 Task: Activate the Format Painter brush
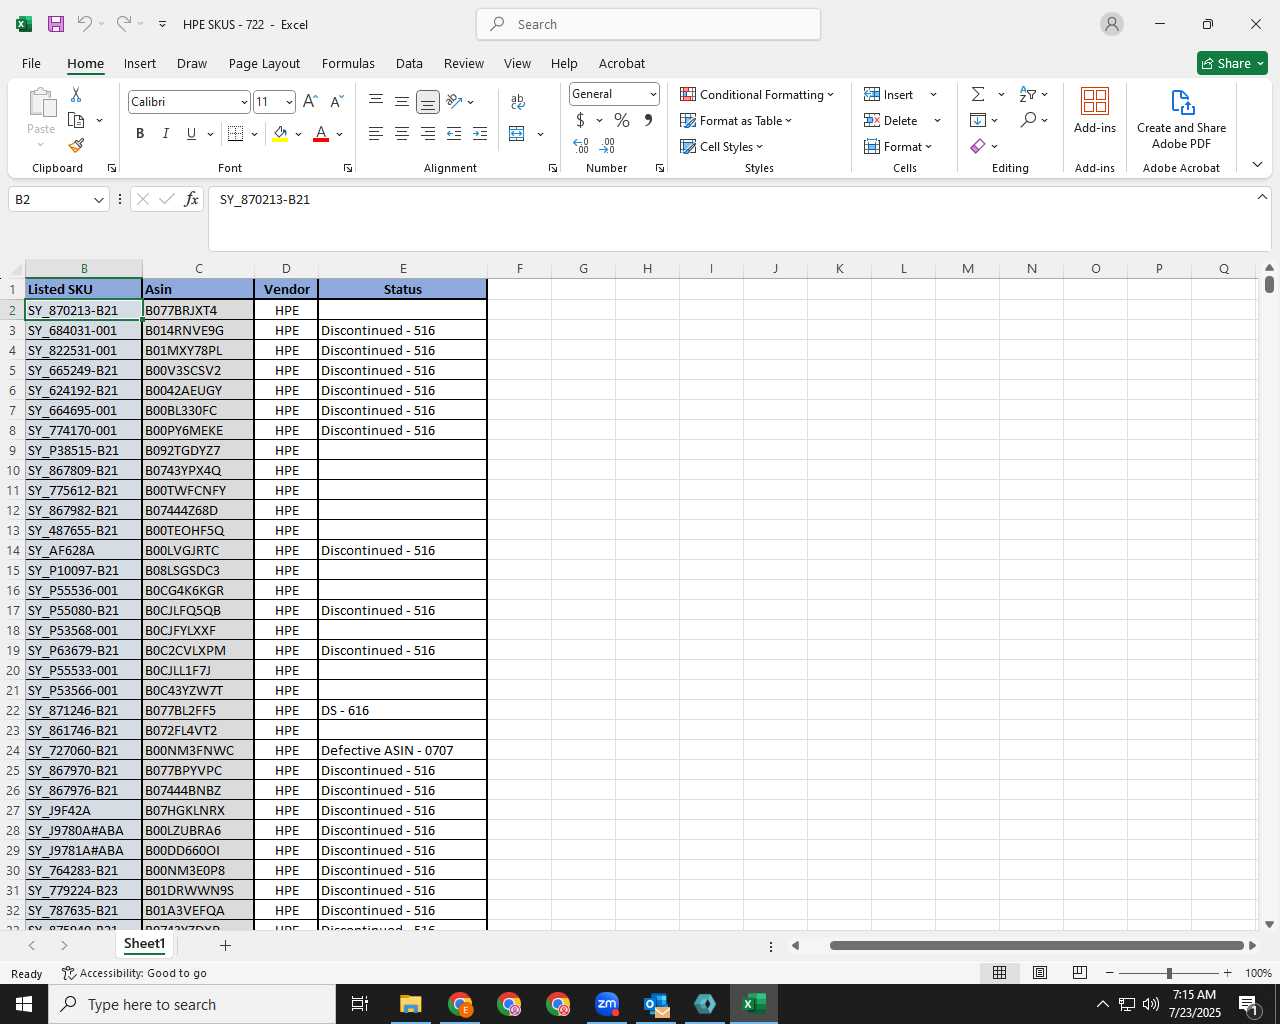(76, 145)
